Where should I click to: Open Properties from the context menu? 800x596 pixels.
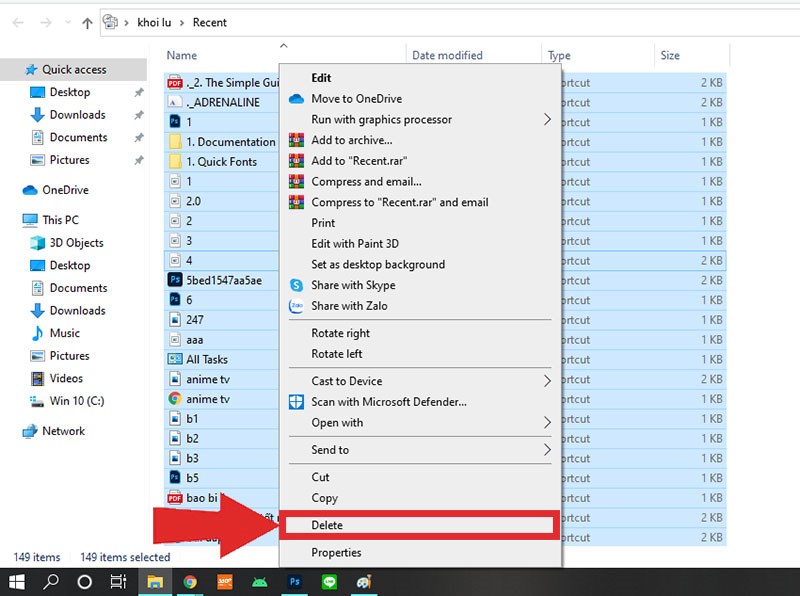point(420,553)
